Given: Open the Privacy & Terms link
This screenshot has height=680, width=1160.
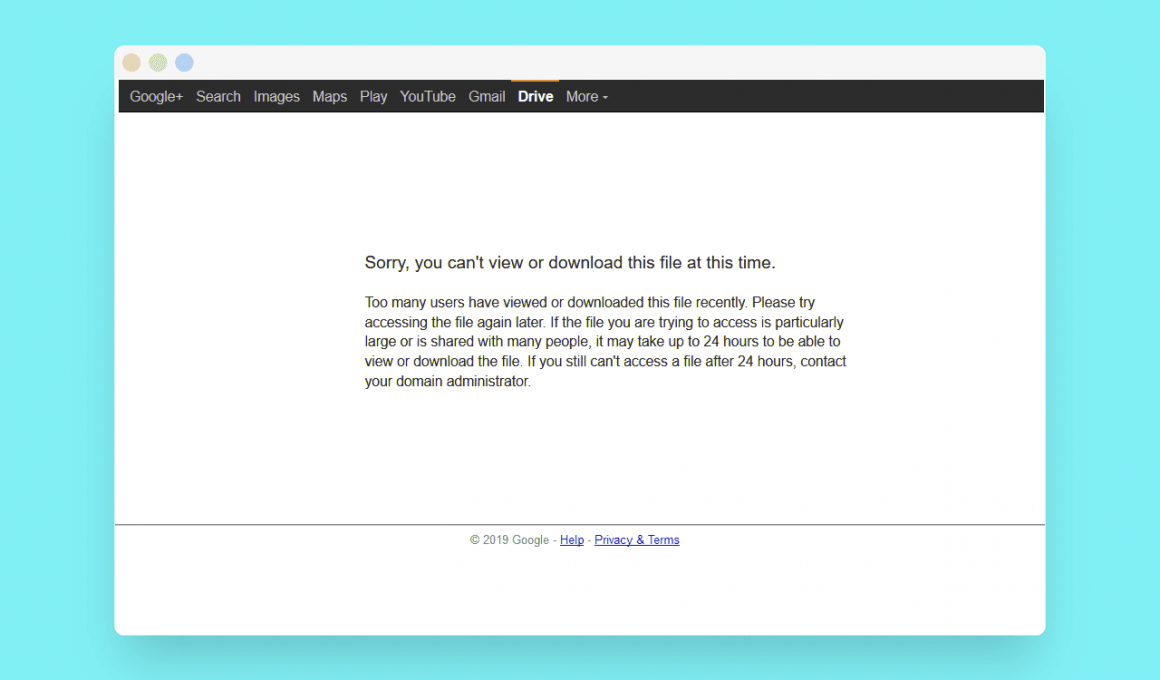Looking at the screenshot, I should tap(637, 540).
